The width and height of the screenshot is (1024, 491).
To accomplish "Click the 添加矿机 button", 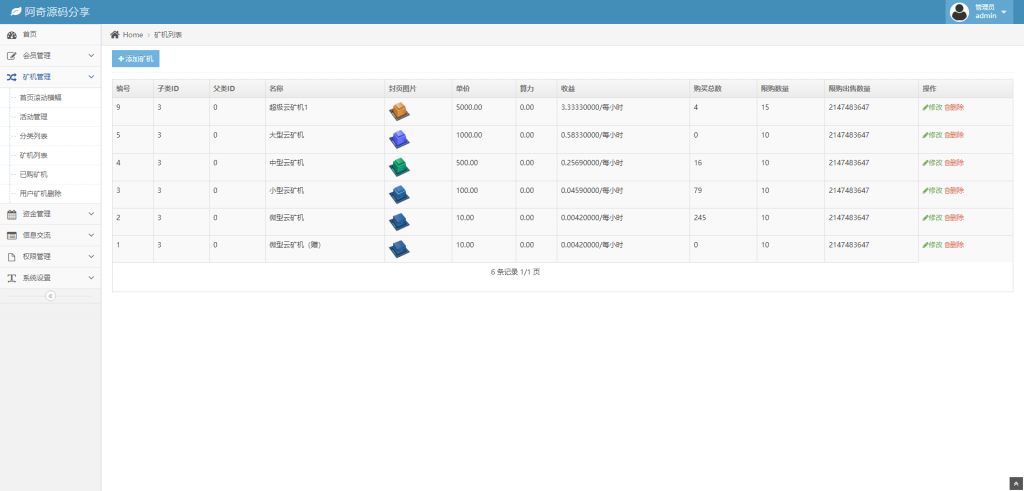I will 135,59.
